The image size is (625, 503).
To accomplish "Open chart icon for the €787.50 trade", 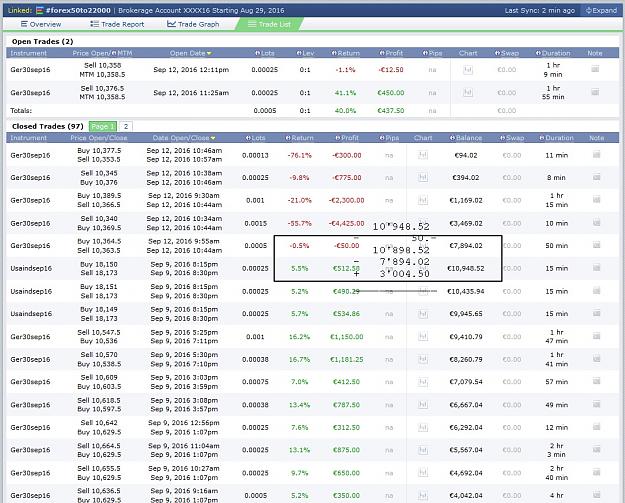I will (x=423, y=405).
